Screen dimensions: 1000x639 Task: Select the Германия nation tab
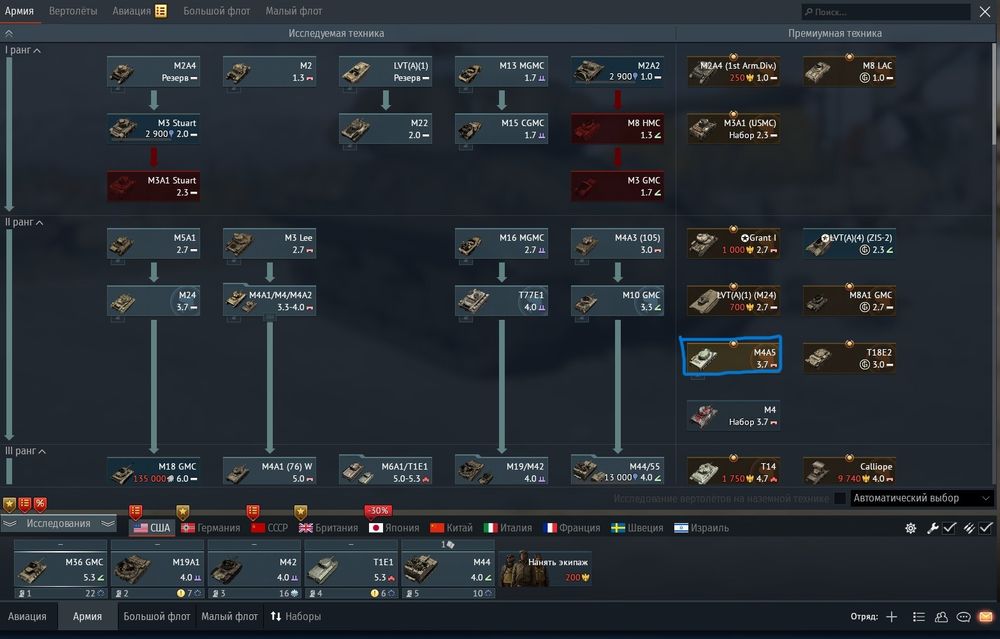pos(210,528)
